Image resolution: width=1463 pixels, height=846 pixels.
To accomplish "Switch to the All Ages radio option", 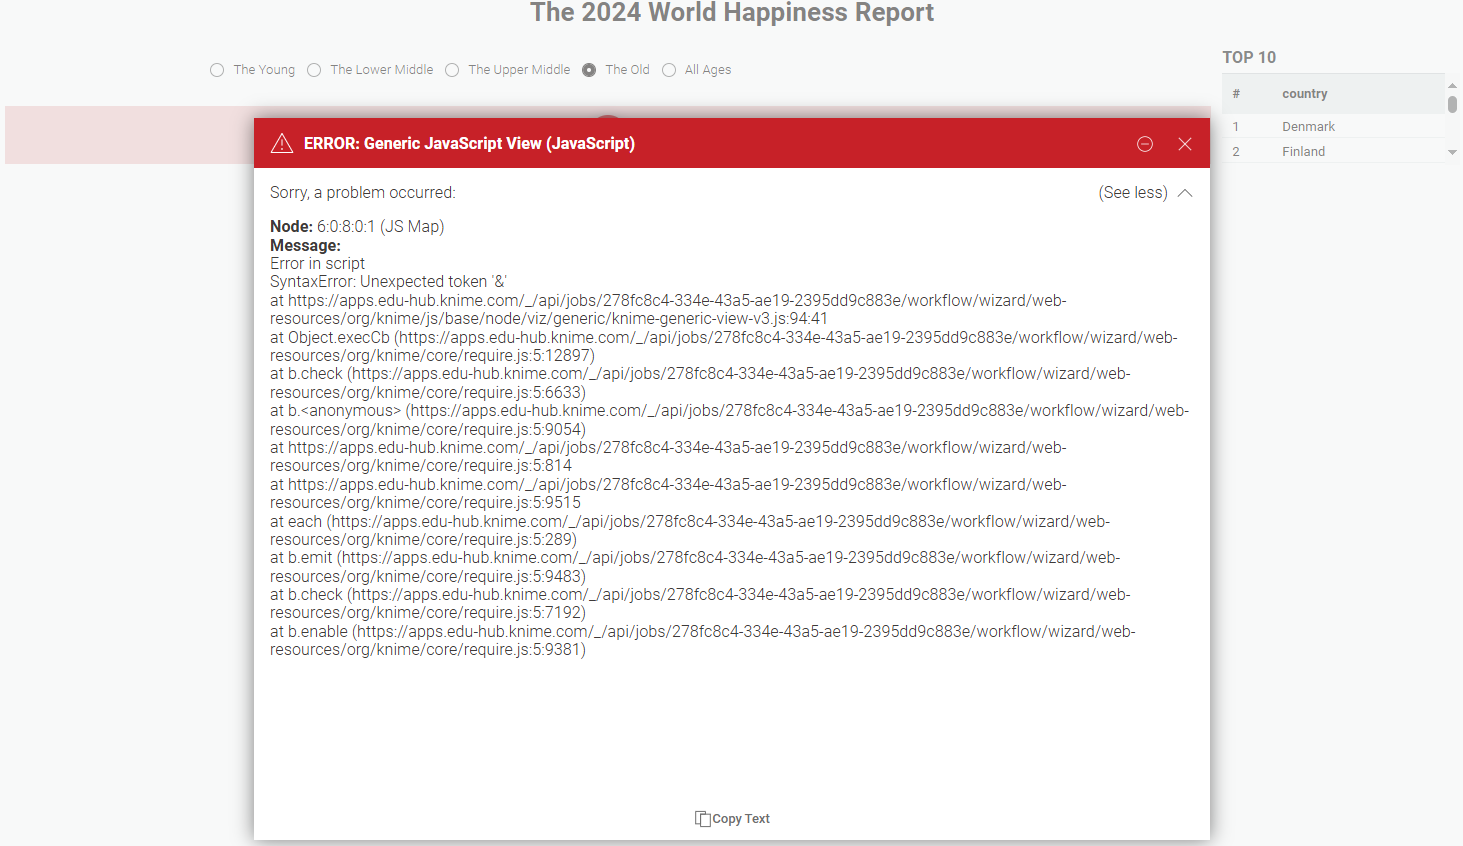I will (x=669, y=70).
